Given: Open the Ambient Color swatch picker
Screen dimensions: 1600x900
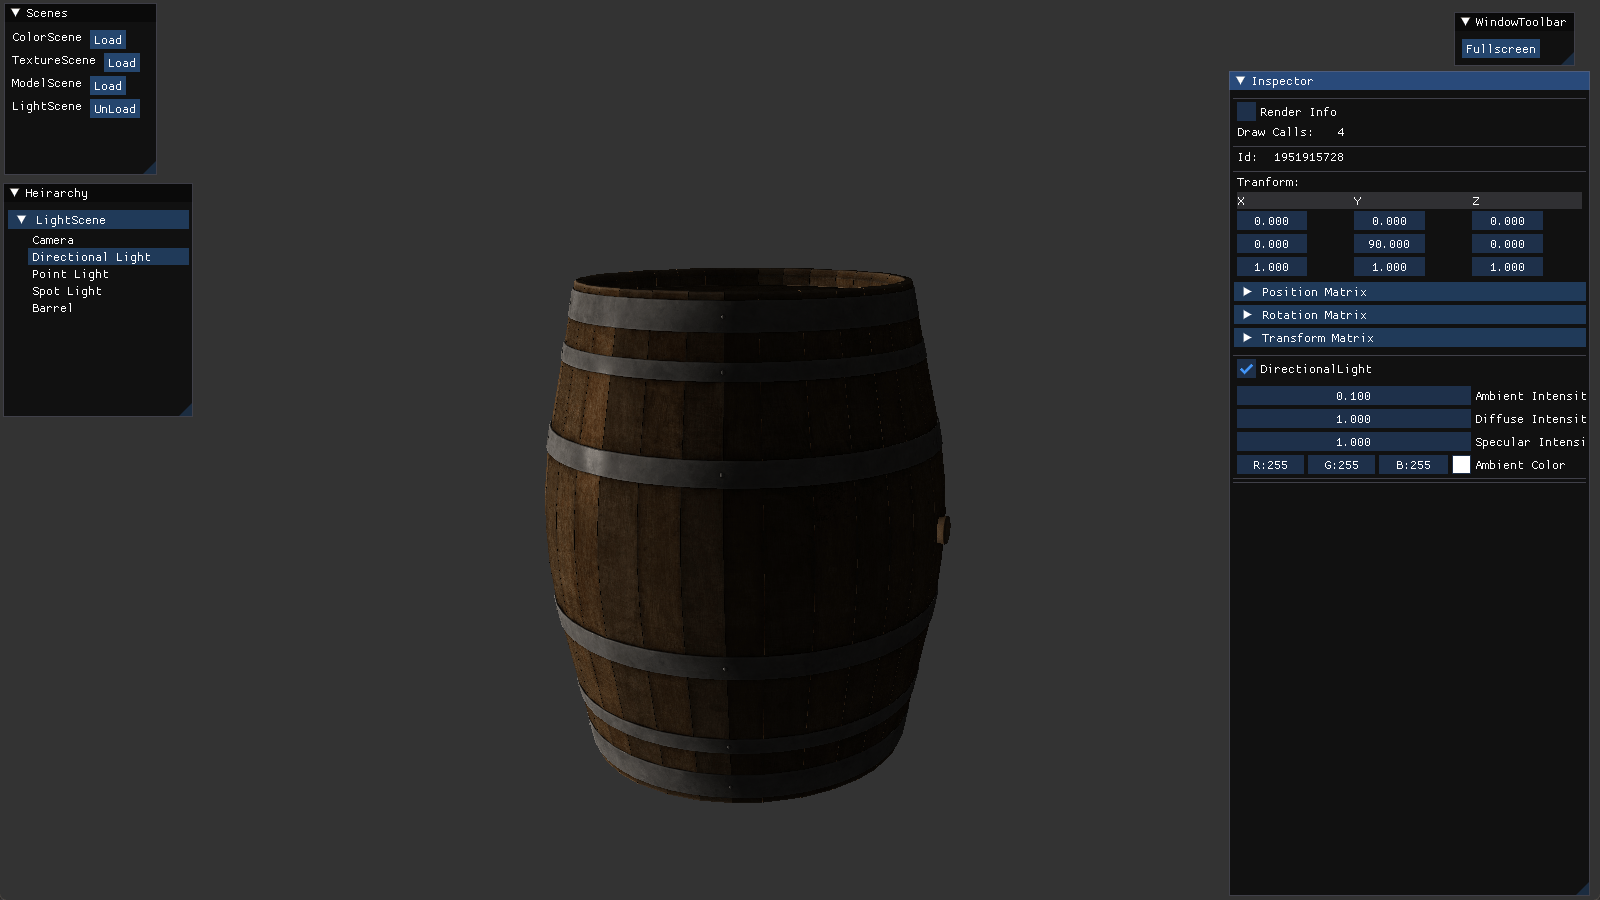Looking at the screenshot, I should pyautogui.click(x=1461, y=465).
